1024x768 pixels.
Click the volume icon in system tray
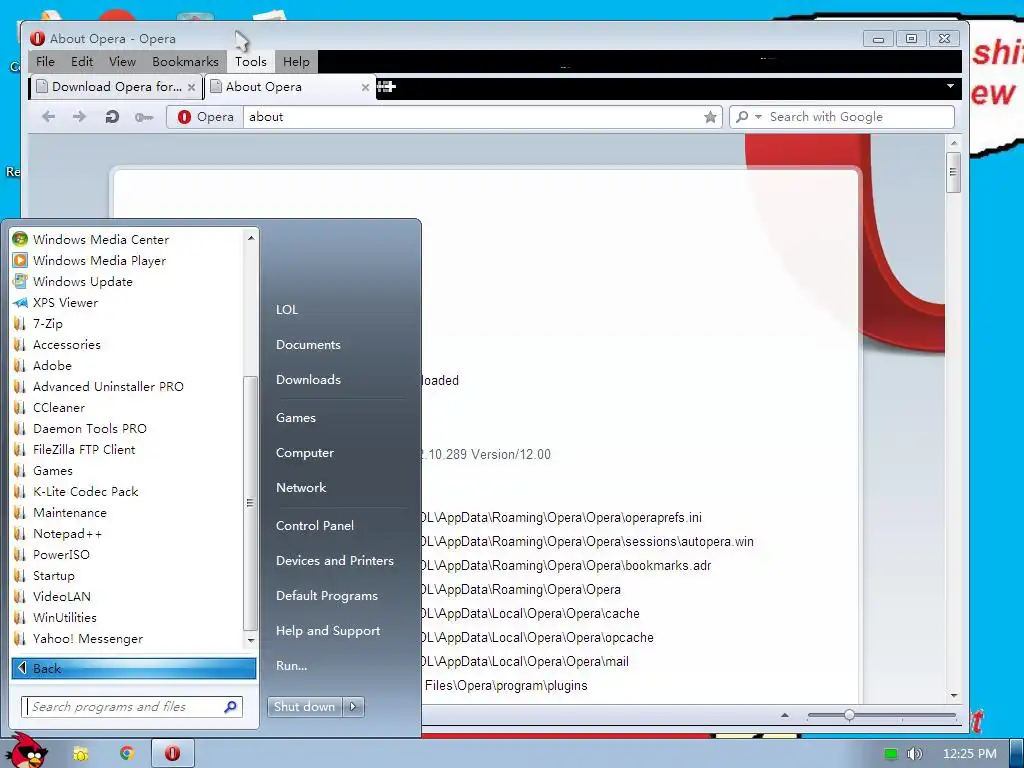pyautogui.click(x=914, y=754)
